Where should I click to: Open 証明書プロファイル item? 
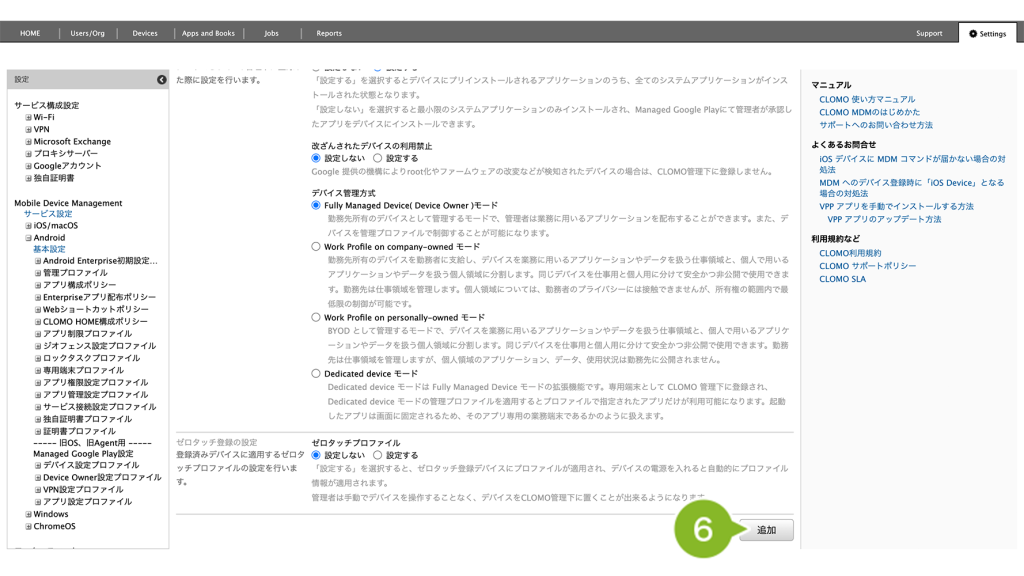pyautogui.click(x=79, y=432)
